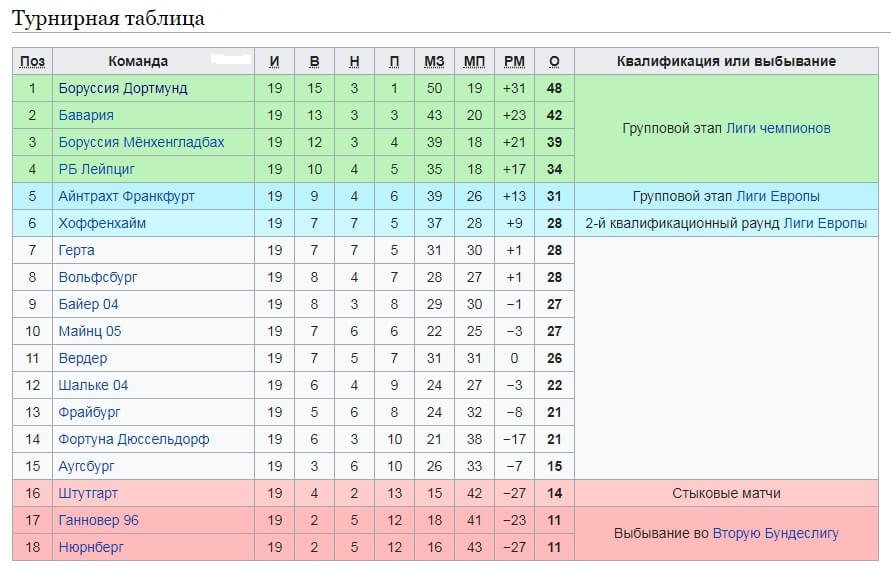This screenshot has height=572, width=891.
Task: Click the Фортуна Дюссельдорф link
Action: [x=134, y=439]
